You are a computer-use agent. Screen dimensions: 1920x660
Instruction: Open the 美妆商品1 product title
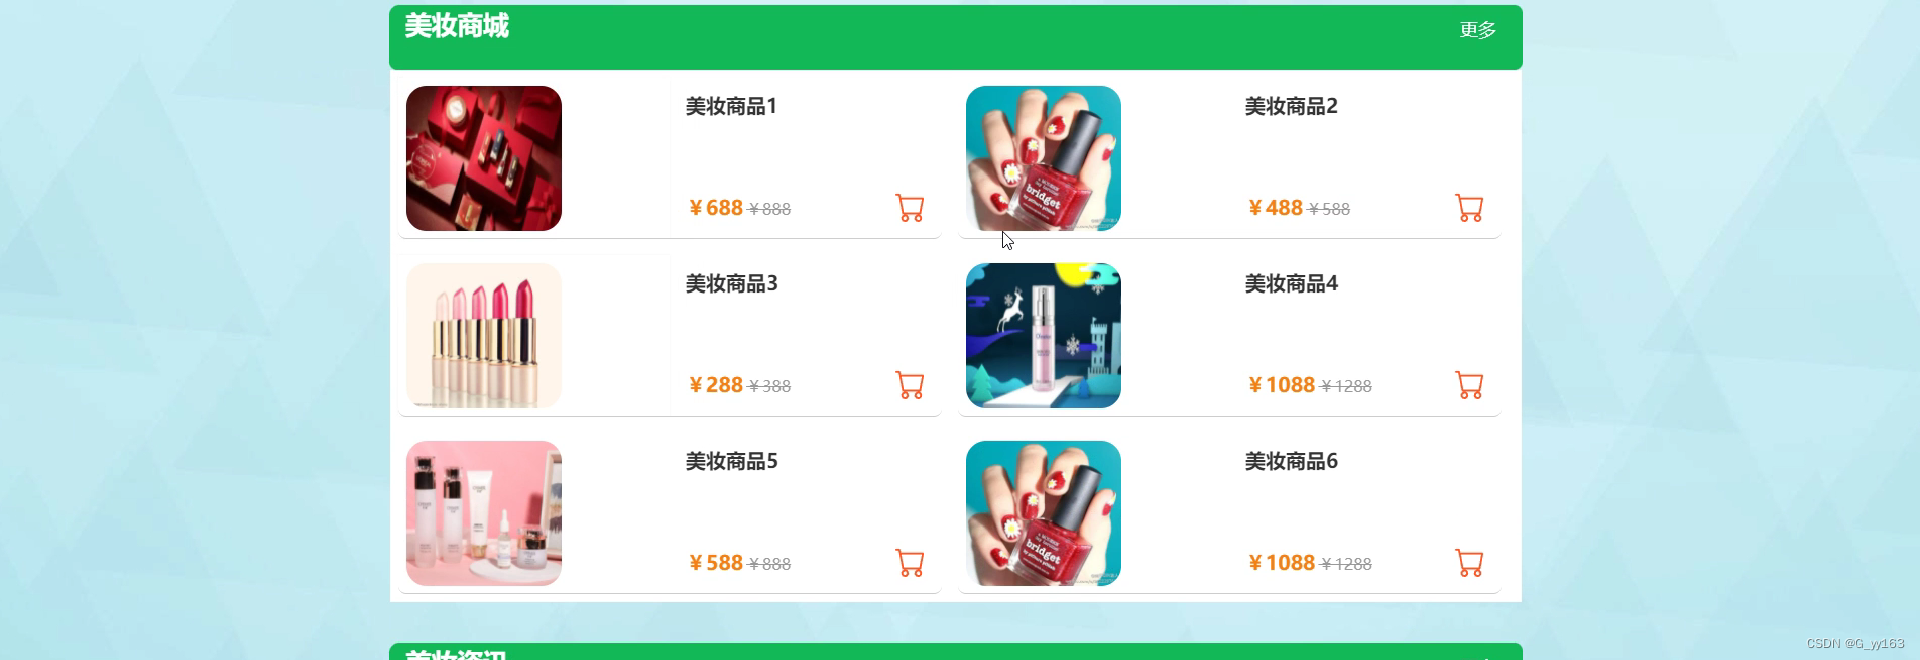point(731,106)
